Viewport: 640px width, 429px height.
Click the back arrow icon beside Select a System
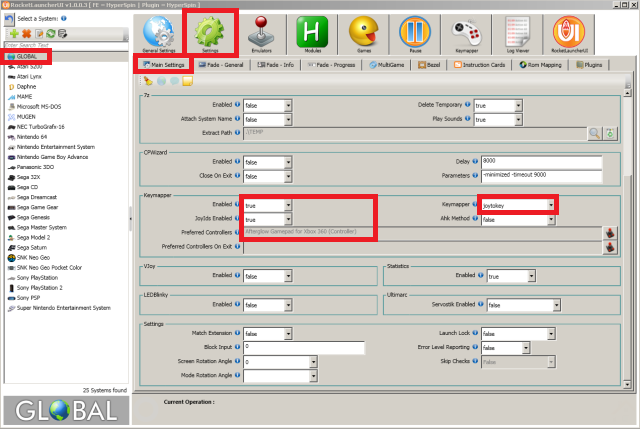point(9,20)
